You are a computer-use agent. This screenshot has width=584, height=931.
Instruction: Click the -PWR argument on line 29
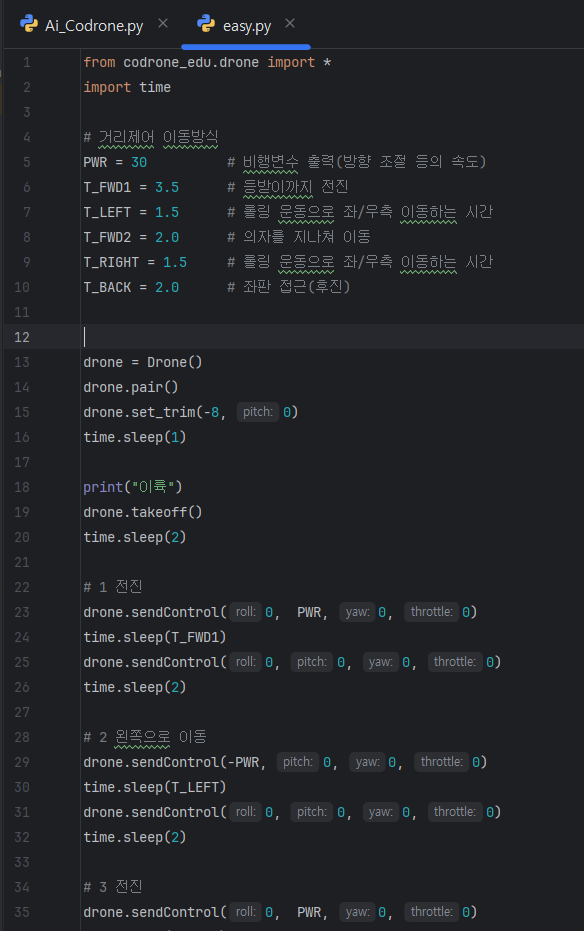pyautogui.click(x=243, y=762)
